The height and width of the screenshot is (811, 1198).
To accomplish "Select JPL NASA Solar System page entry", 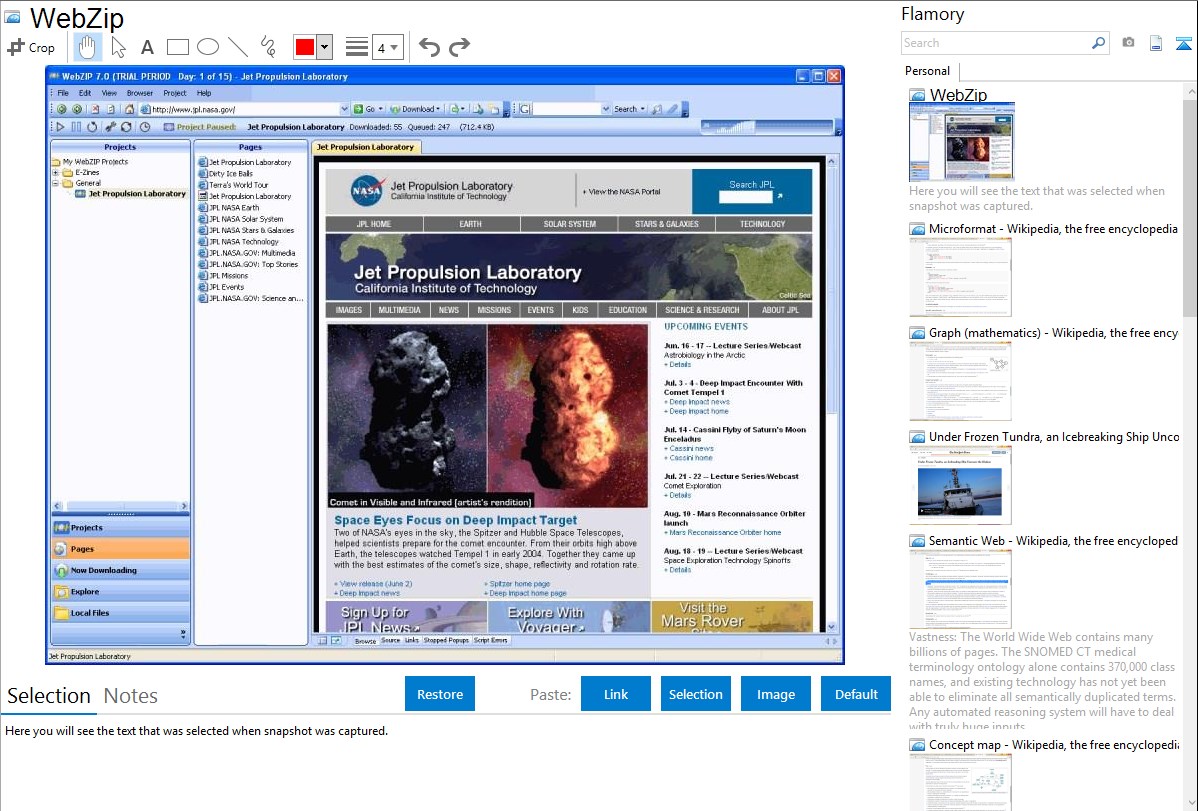I will point(246,219).
